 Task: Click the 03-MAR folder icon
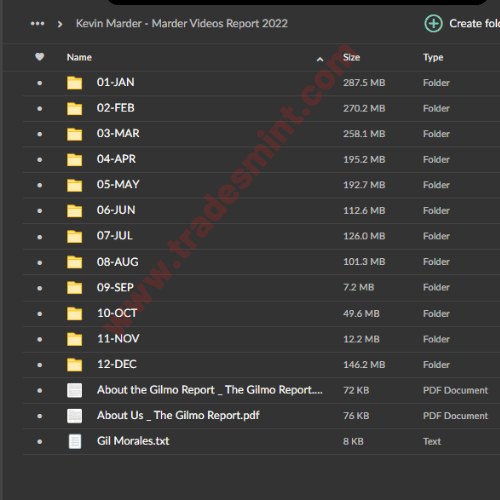click(x=74, y=134)
